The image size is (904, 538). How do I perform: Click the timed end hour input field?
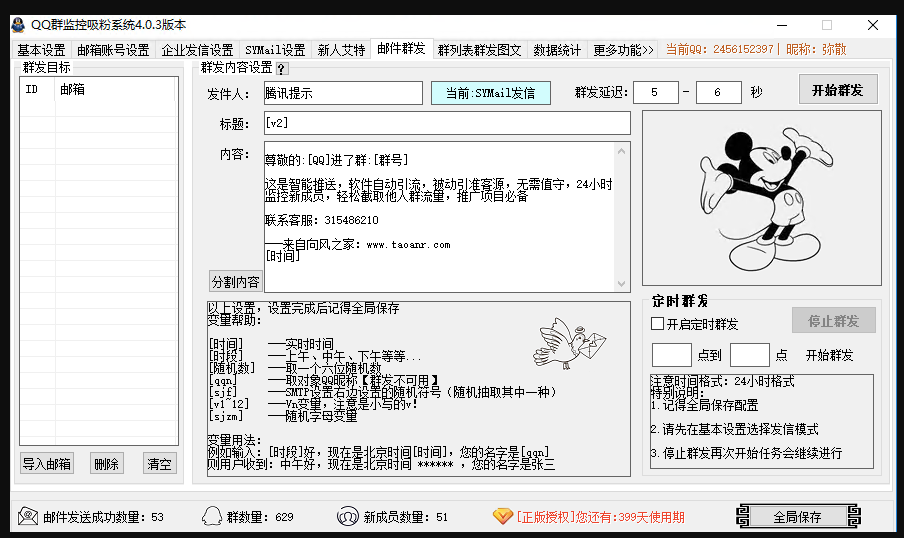[x=749, y=355]
